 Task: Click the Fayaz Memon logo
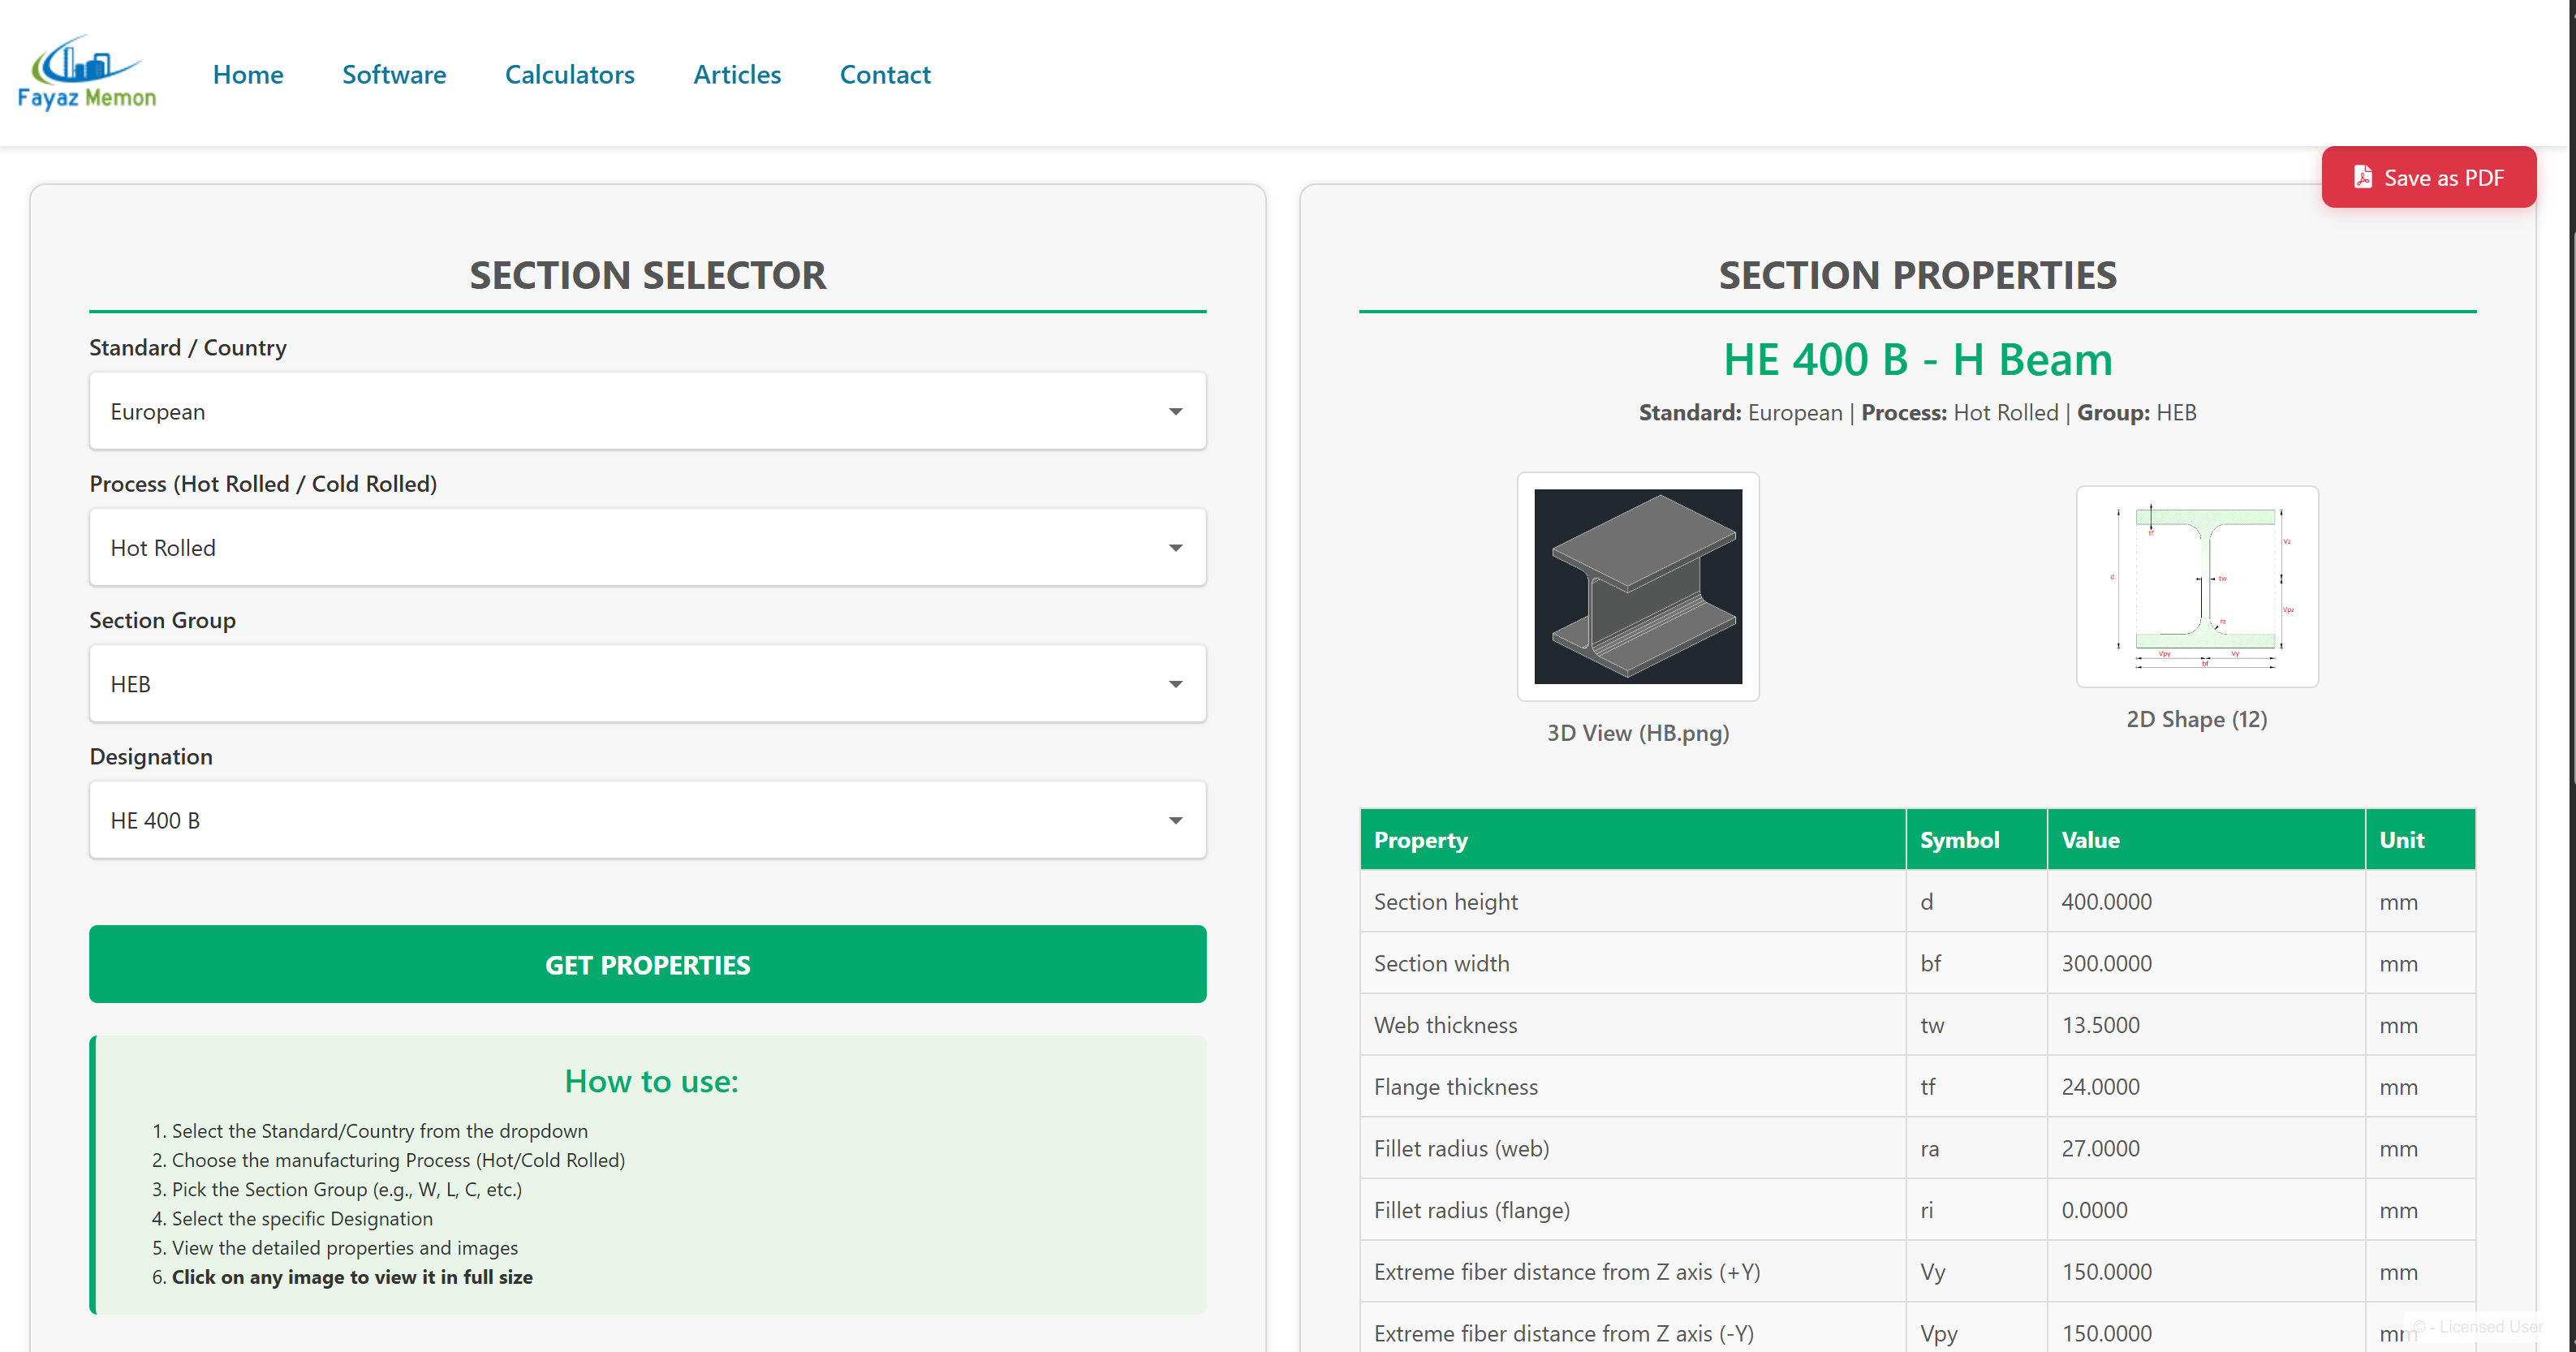coord(87,73)
